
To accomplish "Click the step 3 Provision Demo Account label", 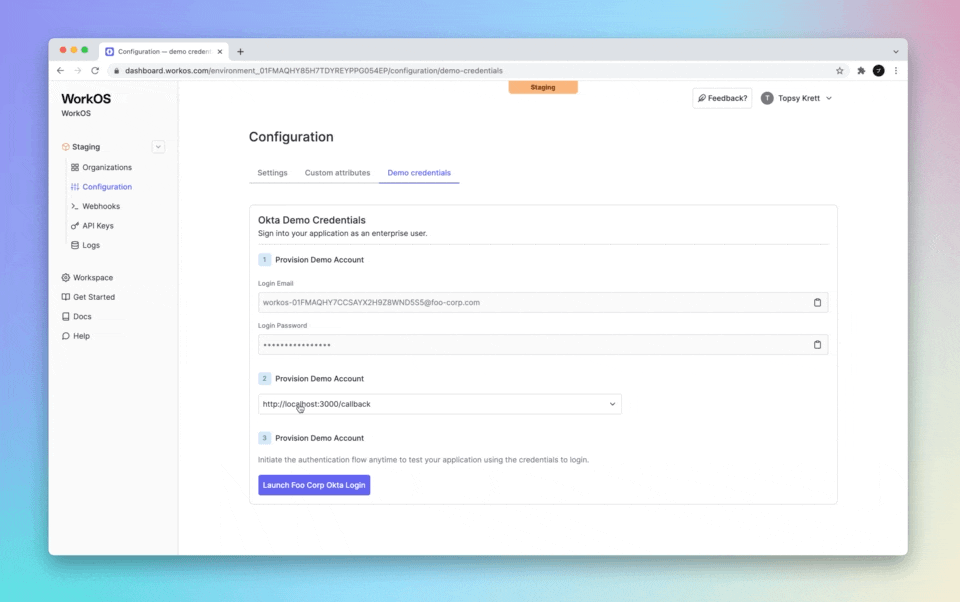I will (x=319, y=438).
